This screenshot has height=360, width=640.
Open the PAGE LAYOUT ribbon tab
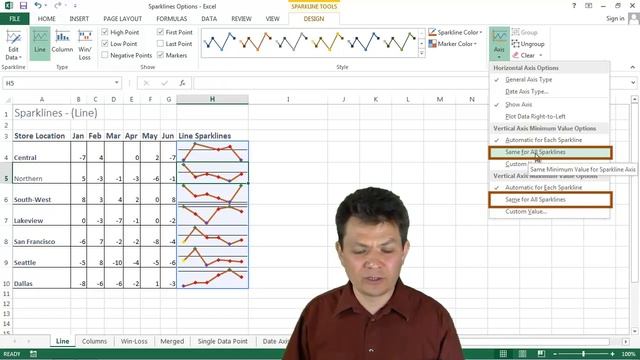pos(122,19)
